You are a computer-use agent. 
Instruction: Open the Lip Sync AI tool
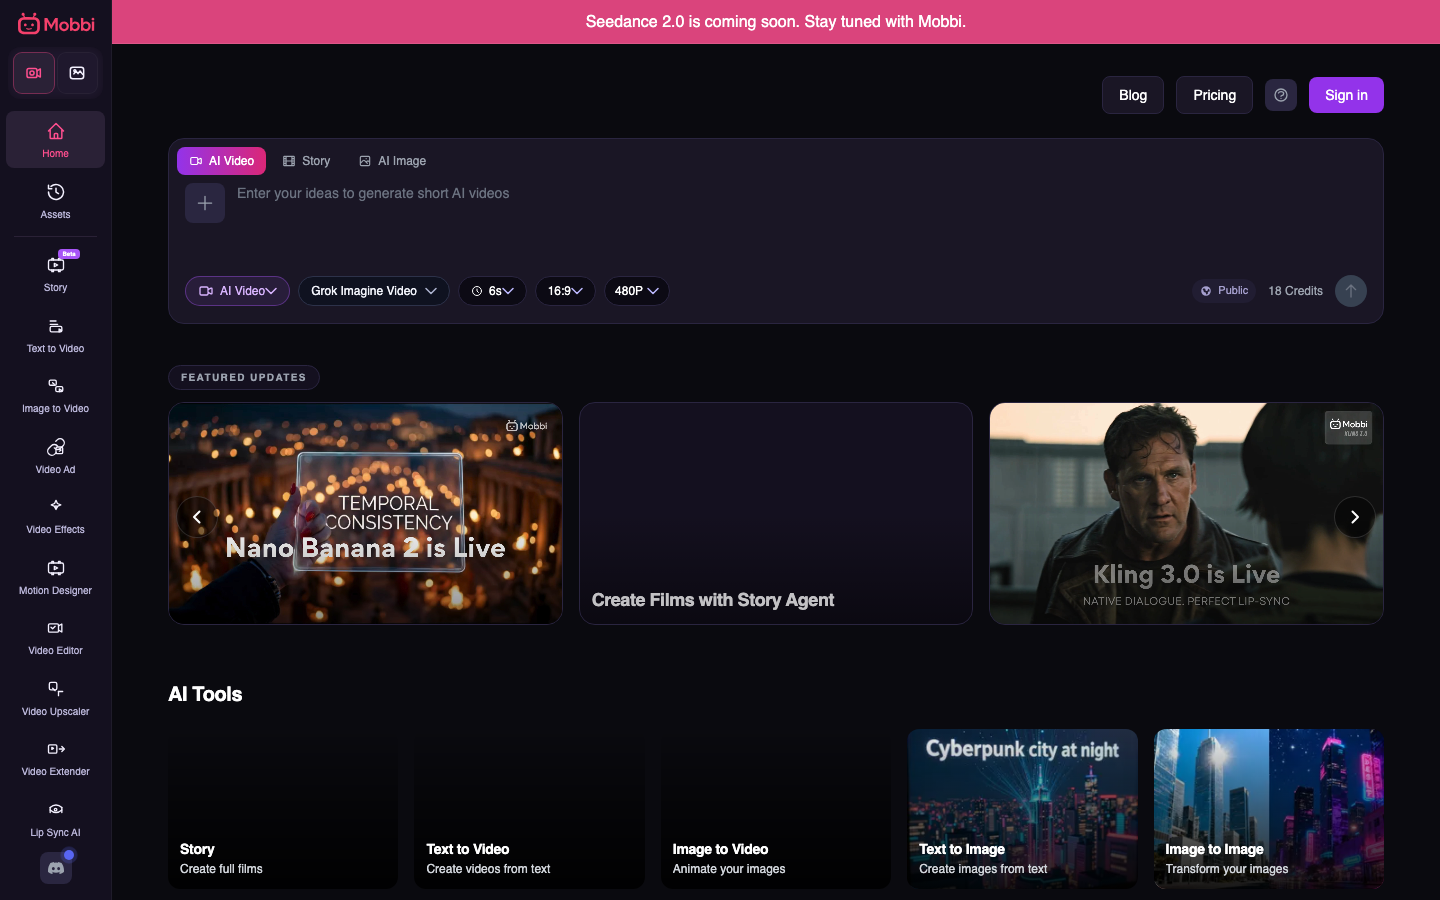[x=55, y=818]
